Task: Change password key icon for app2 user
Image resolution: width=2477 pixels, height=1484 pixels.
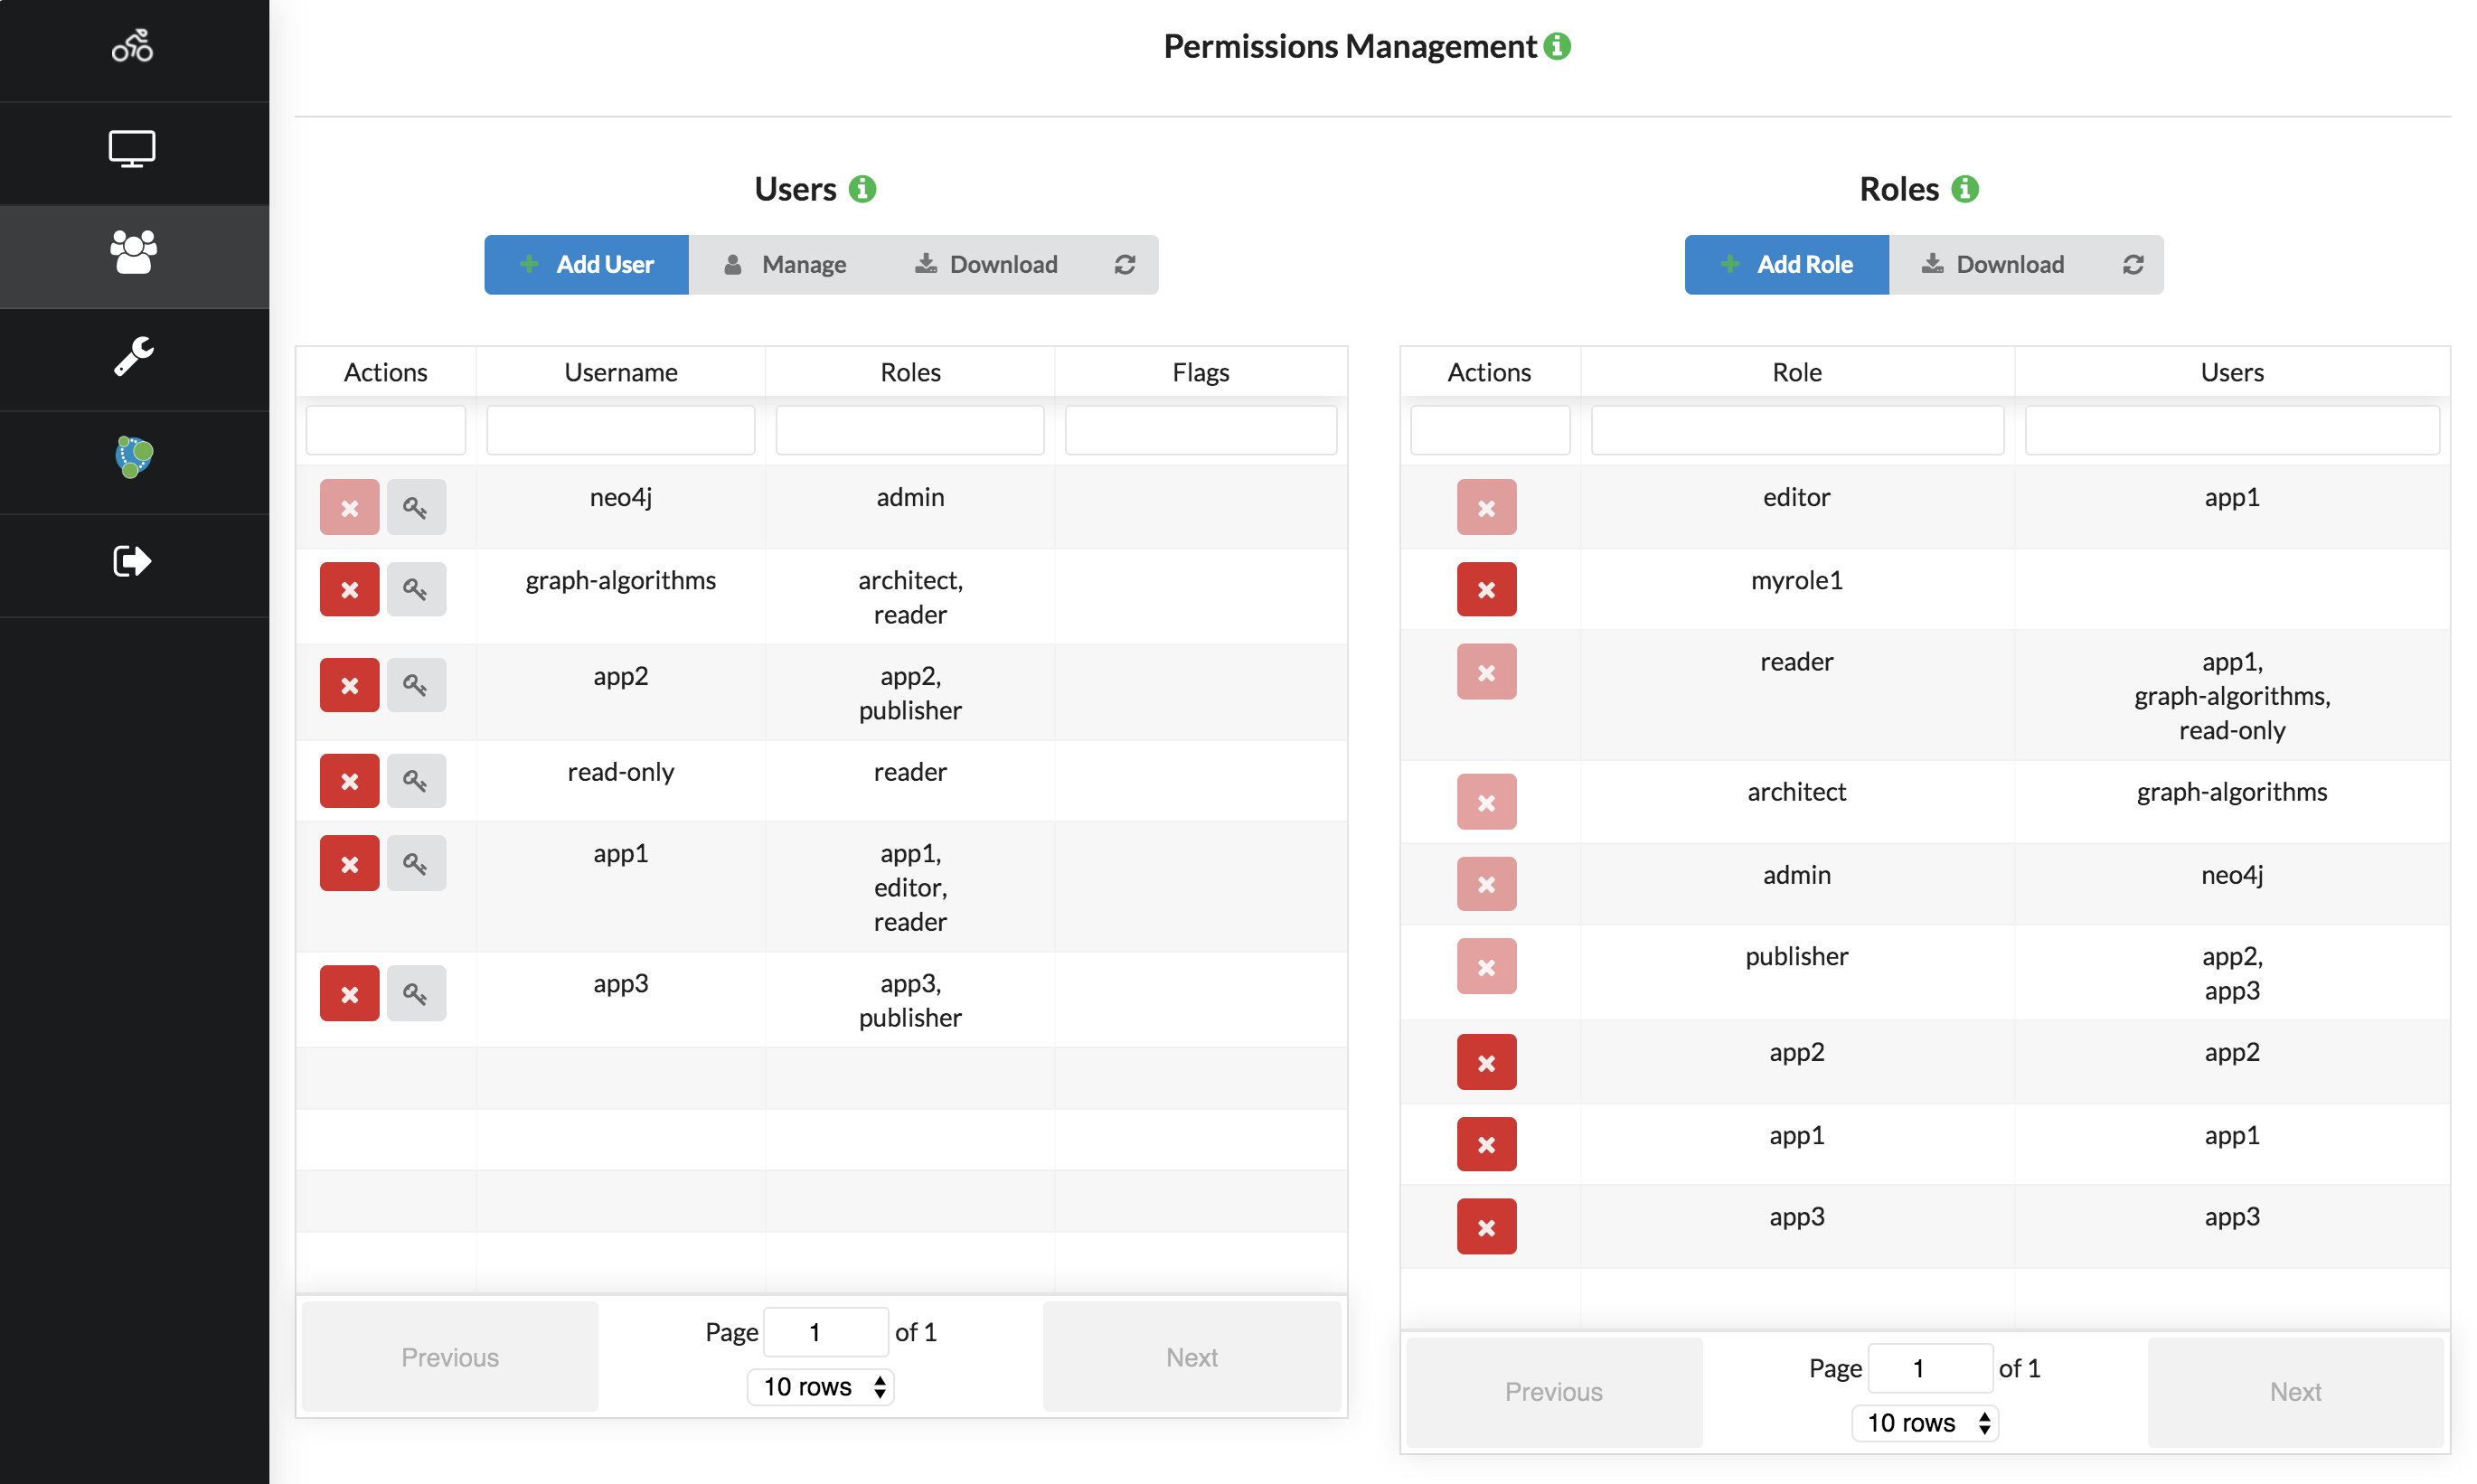Action: tap(415, 685)
